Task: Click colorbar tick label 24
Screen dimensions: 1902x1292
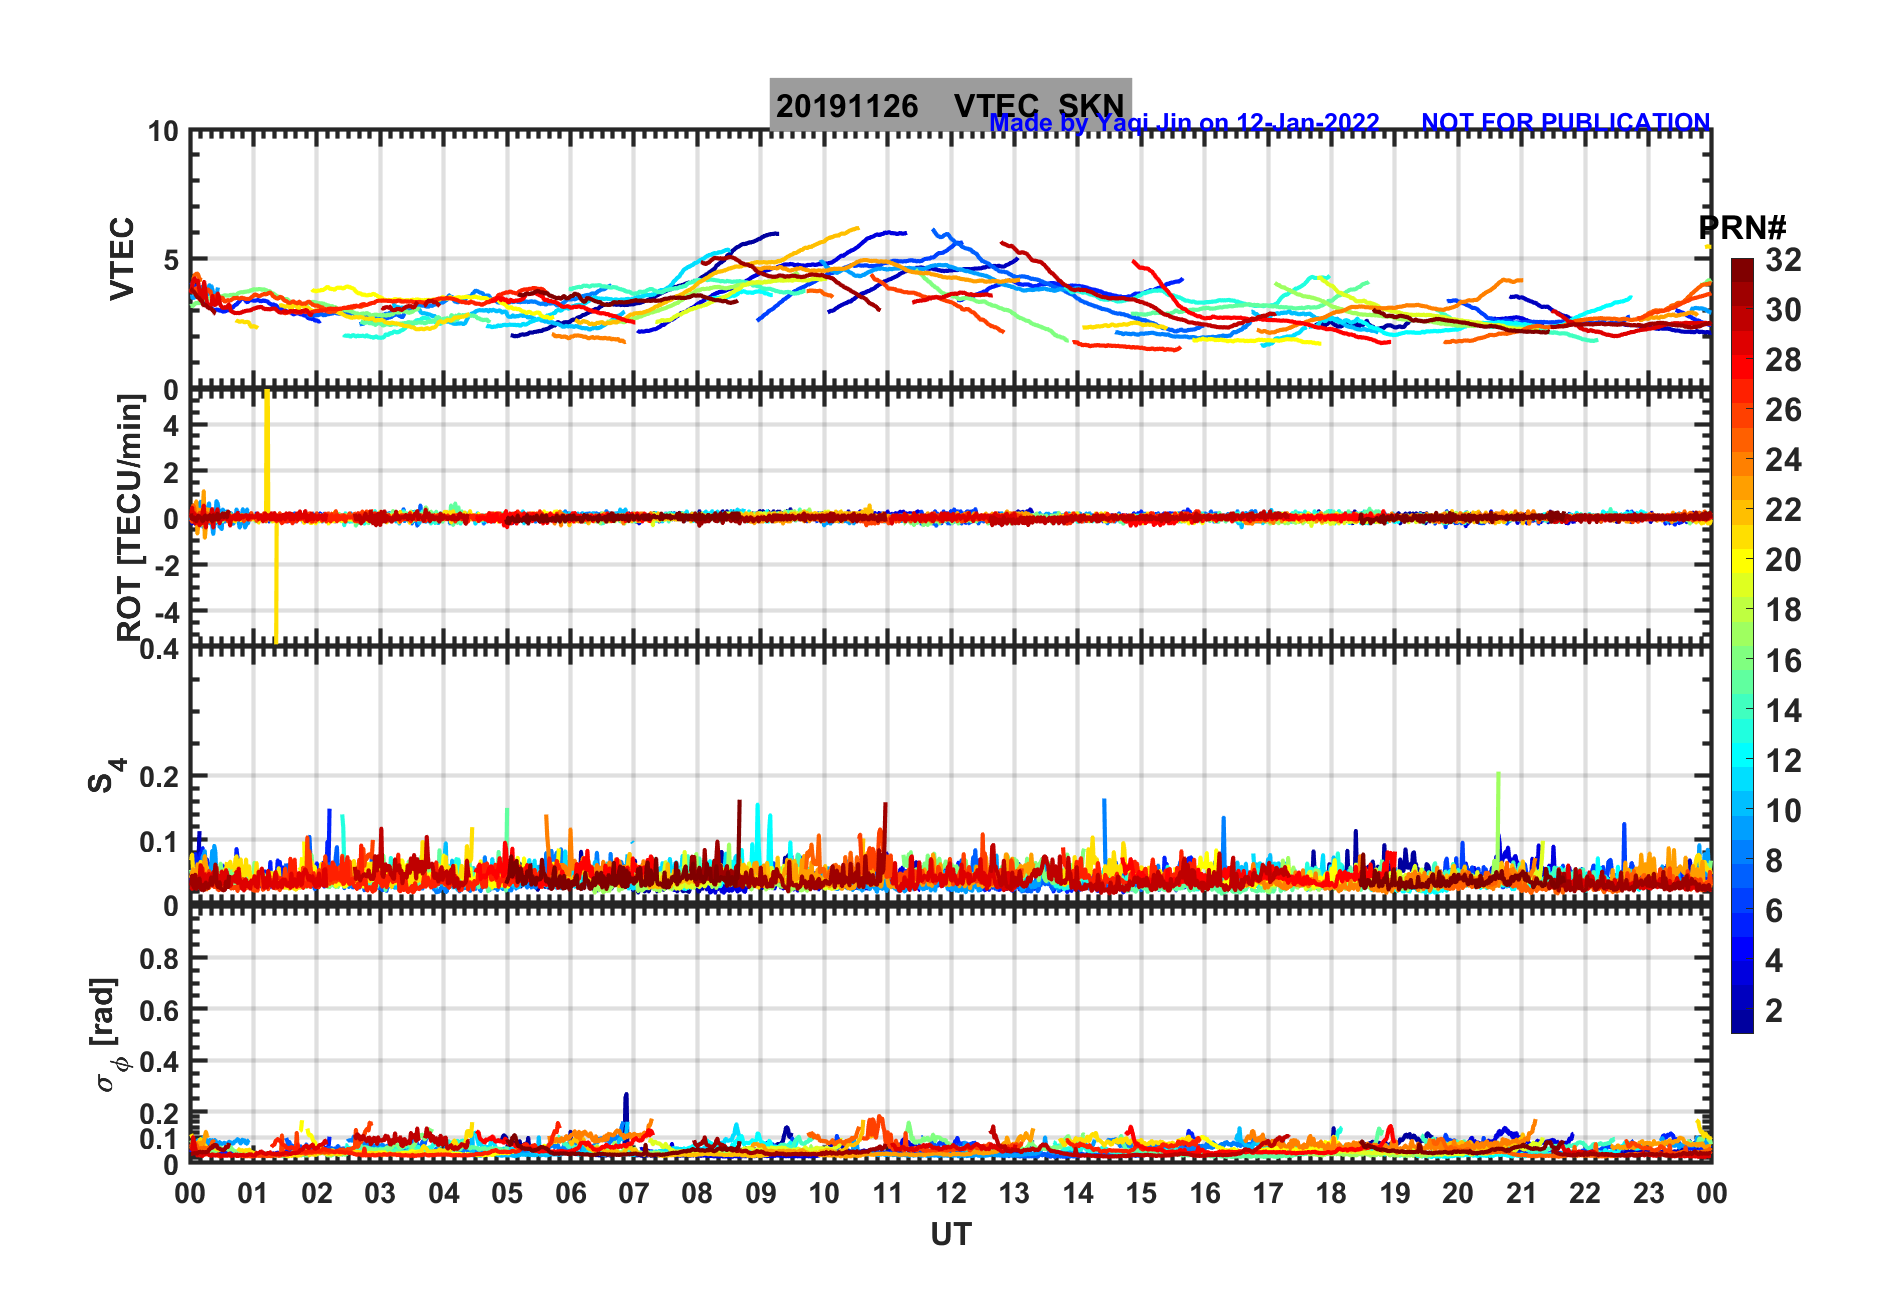Action: pyautogui.click(x=1783, y=460)
